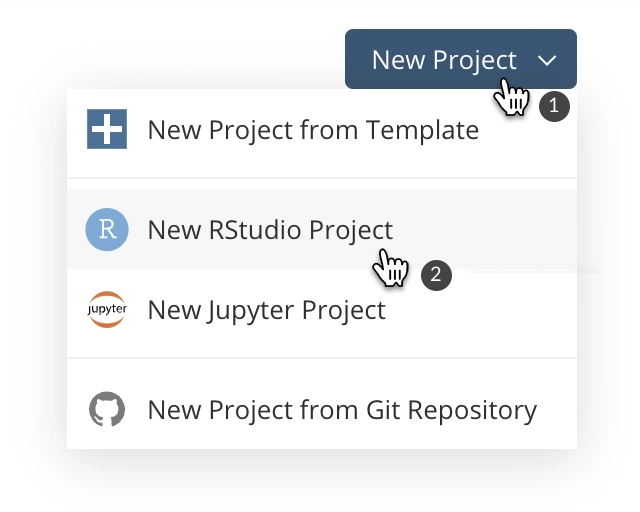This screenshot has height=512, width=640.
Task: Click the "New Project" button text
Action: pos(444,61)
